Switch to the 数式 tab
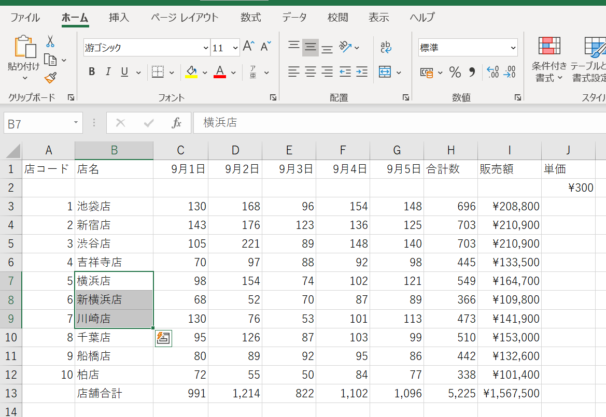 coord(250,17)
